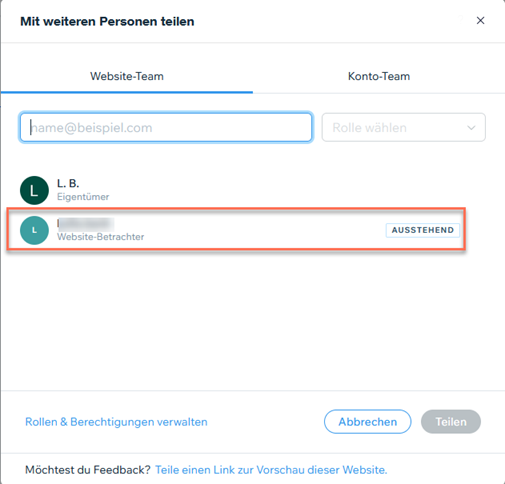Open Teile einen Link zur Vorschau link
The height and width of the screenshot is (484, 505).
click(271, 470)
